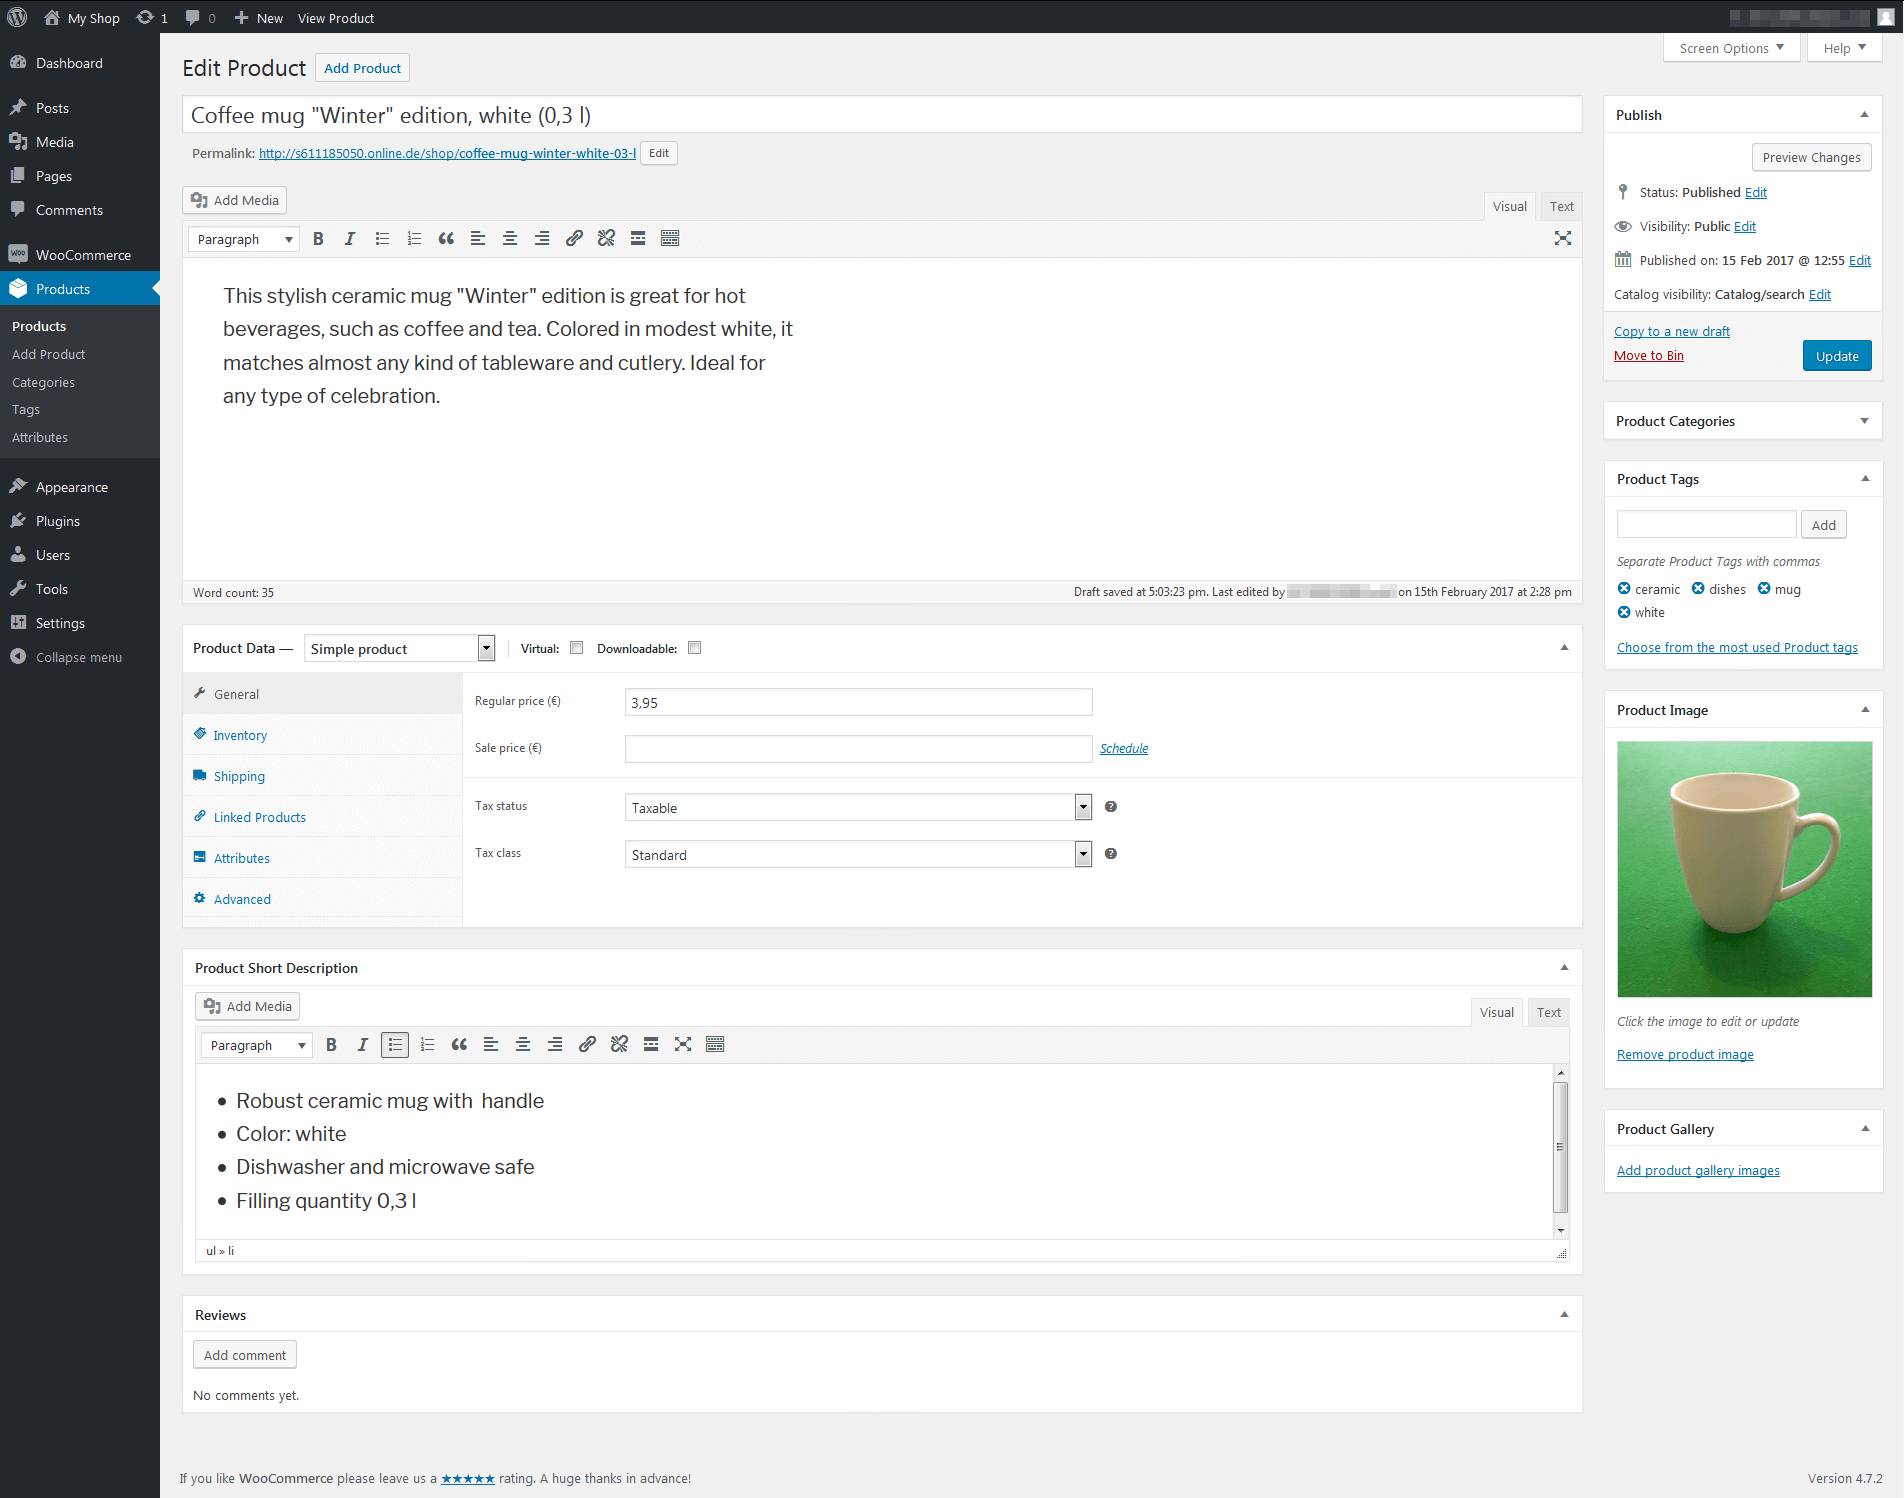This screenshot has height=1498, width=1904.
Task: Insert Read More tag in main editor
Action: pos(638,238)
